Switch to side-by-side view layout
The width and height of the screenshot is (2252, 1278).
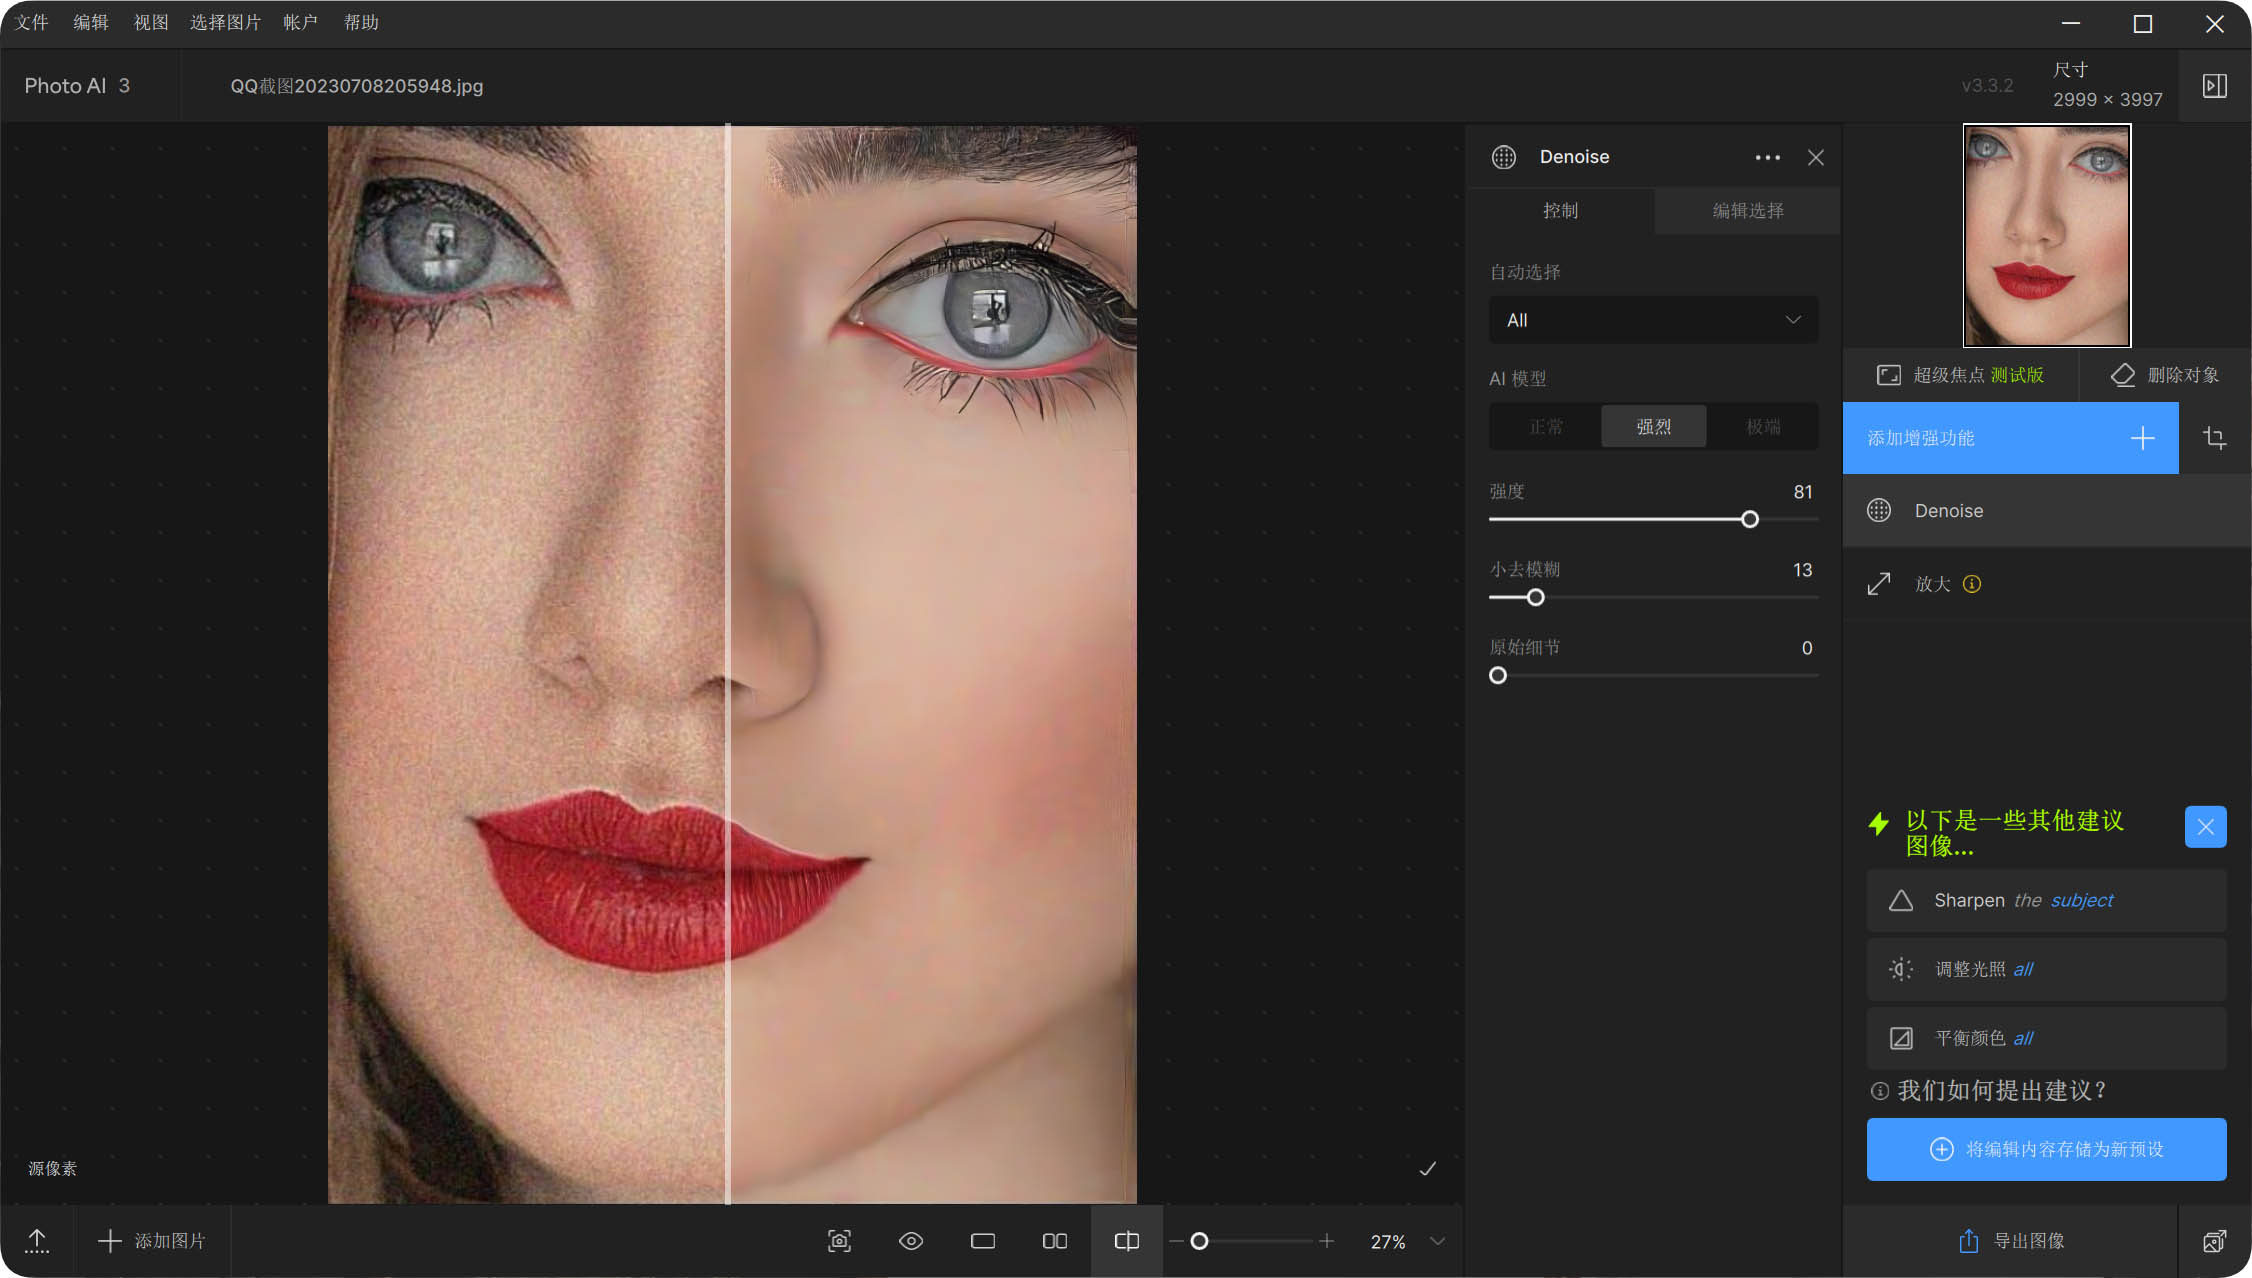click(x=1055, y=1241)
